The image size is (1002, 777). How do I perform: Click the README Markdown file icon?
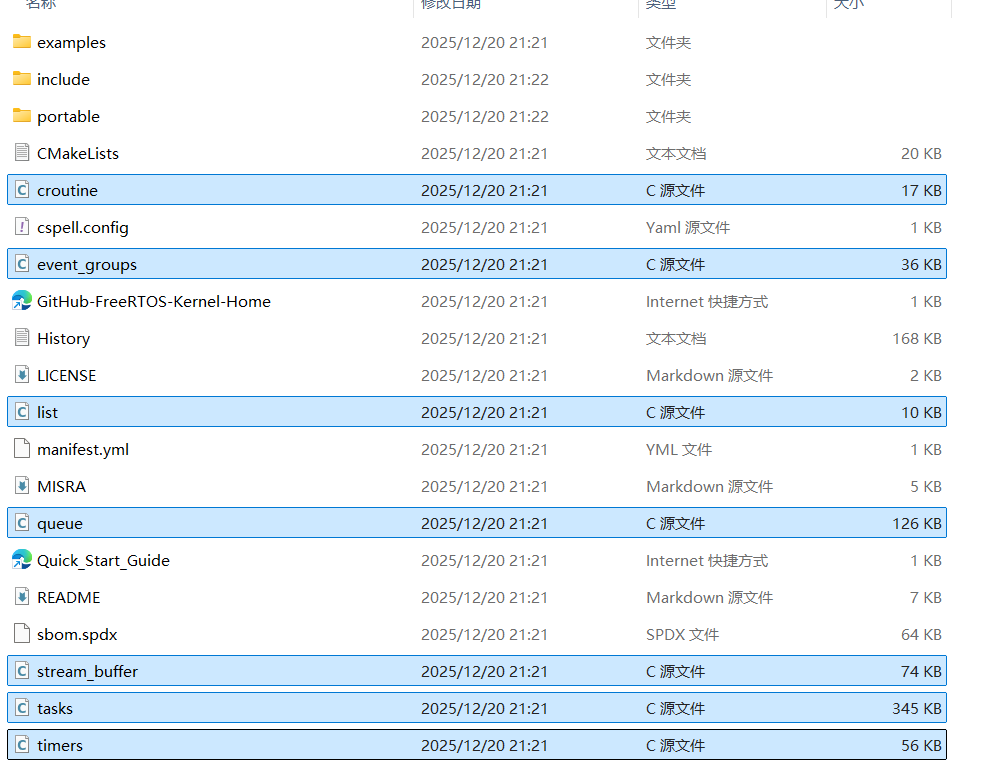pyautogui.click(x=22, y=597)
